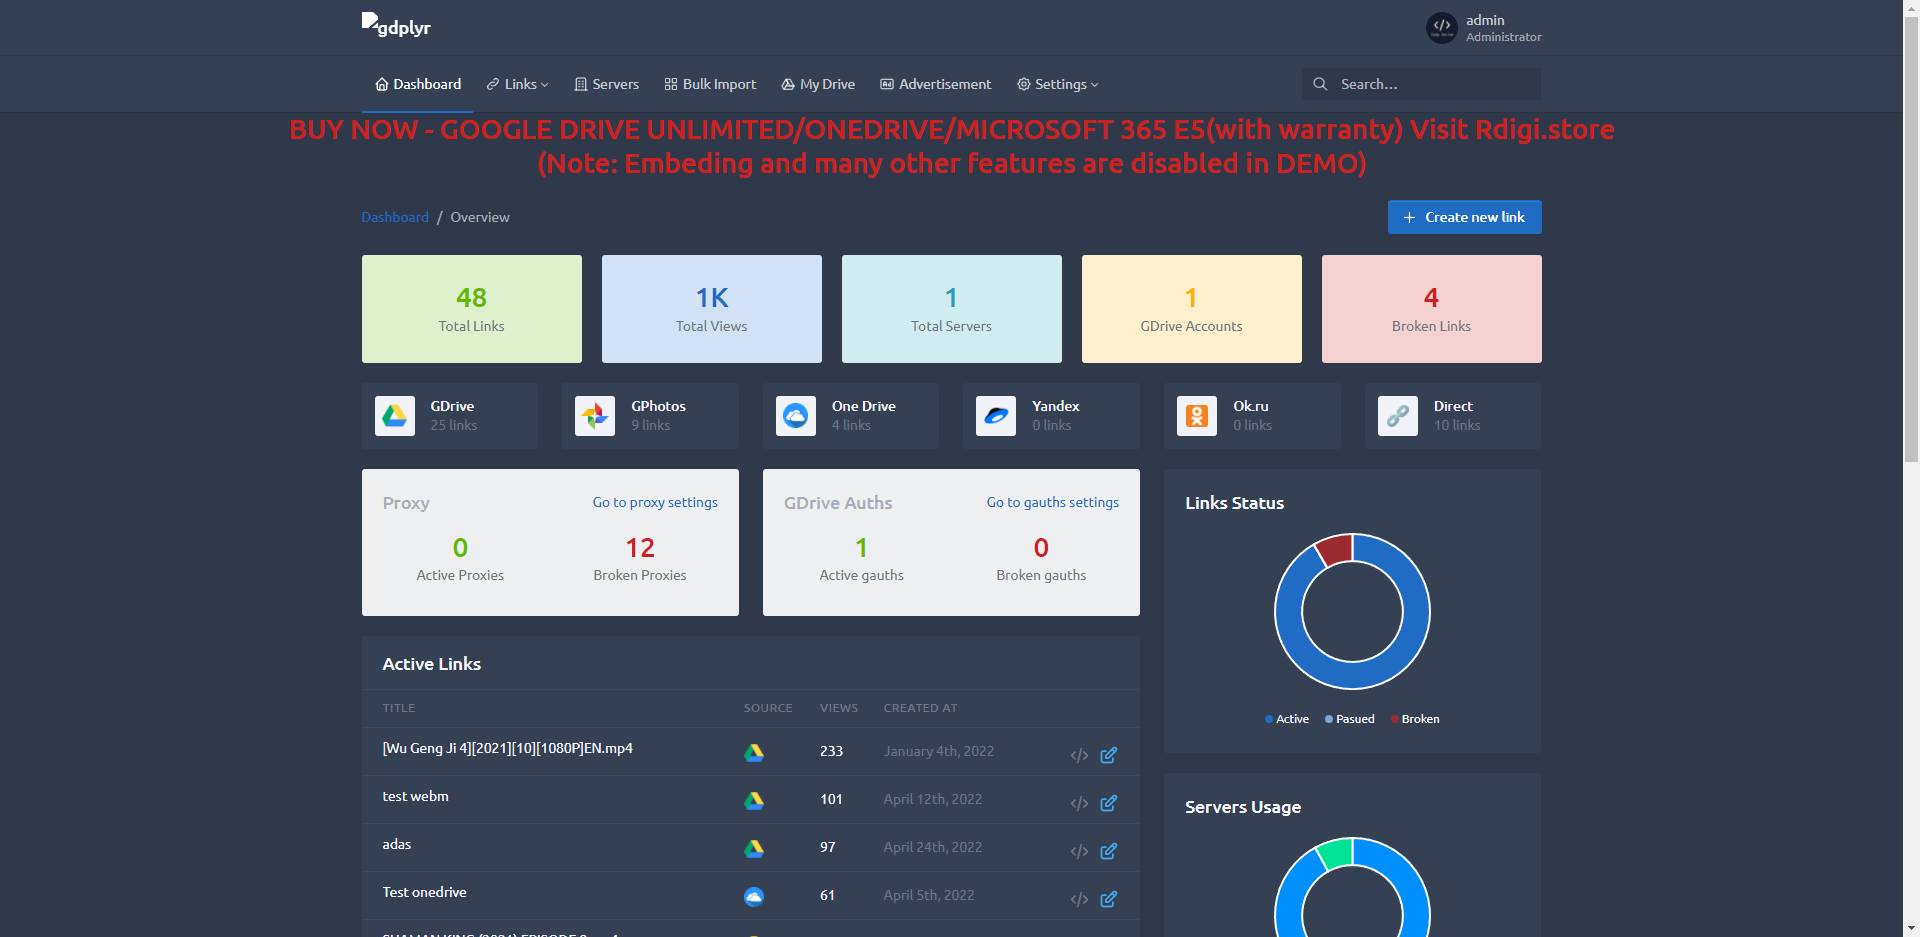Click the 1 Total Servers card
The height and width of the screenshot is (937, 1920).
952,309
